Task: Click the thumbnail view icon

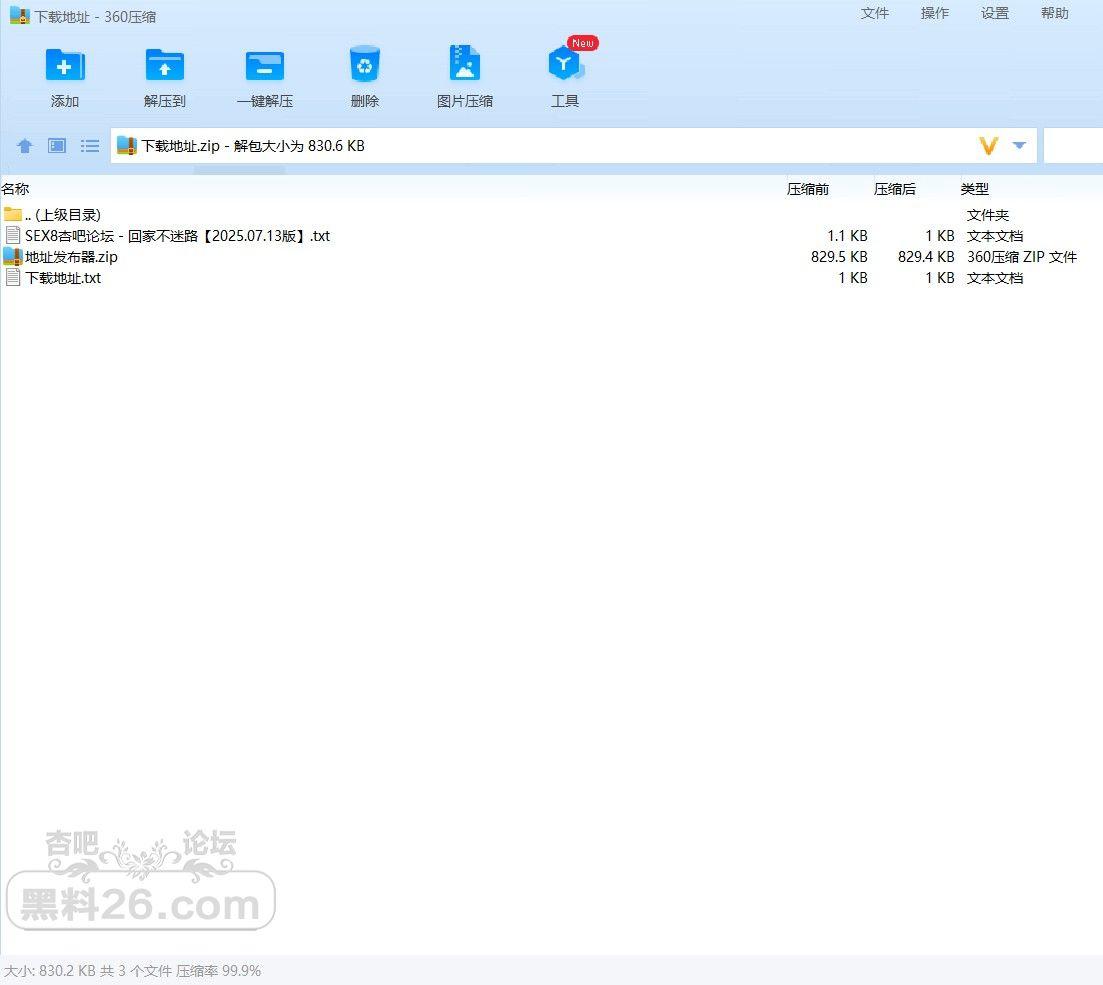Action: (x=56, y=145)
